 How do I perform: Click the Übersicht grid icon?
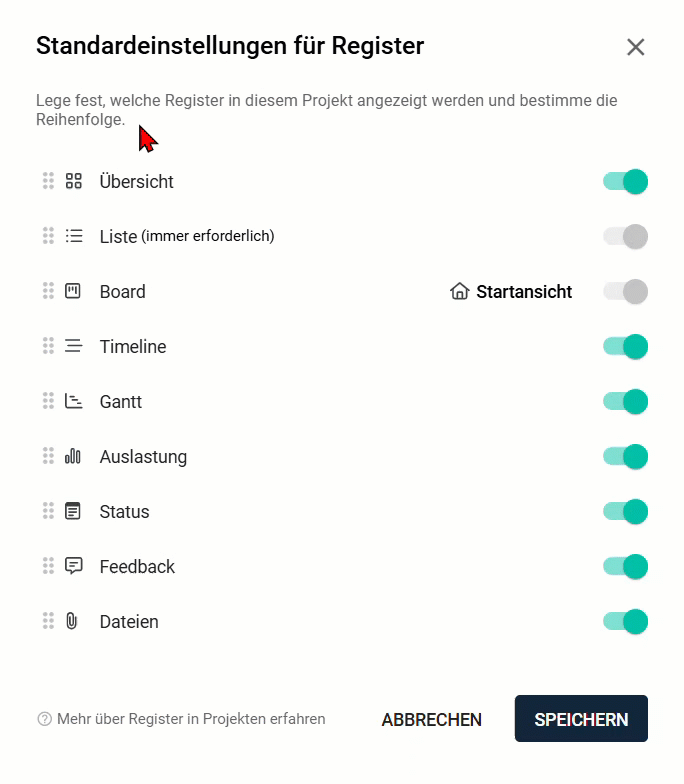click(x=73, y=181)
